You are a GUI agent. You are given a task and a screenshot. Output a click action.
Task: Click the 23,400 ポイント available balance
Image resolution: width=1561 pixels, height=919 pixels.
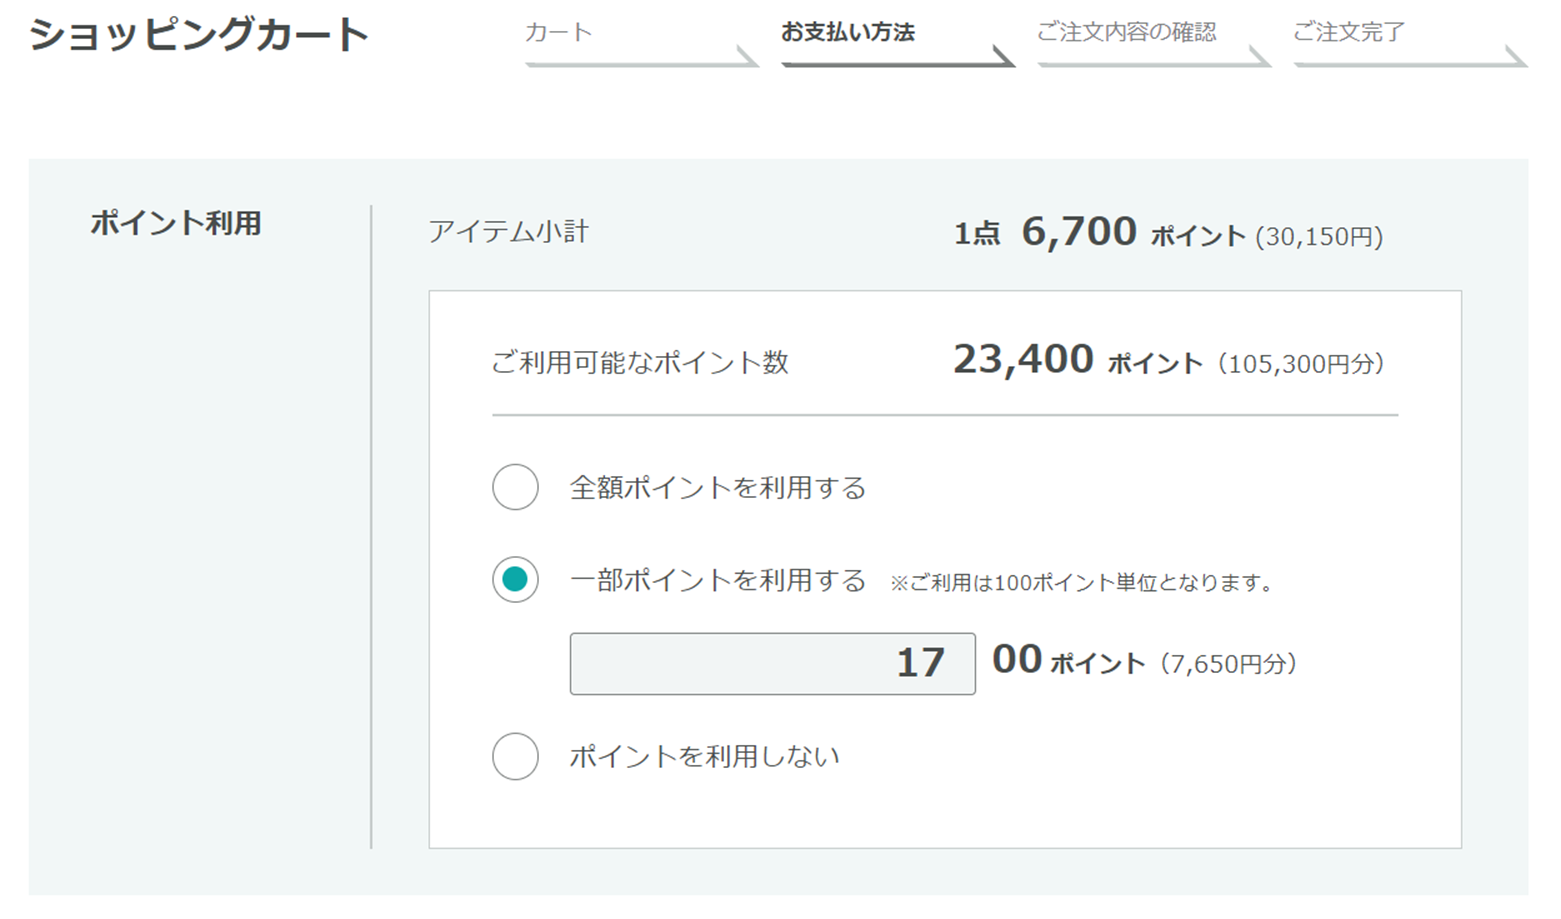1077,360
